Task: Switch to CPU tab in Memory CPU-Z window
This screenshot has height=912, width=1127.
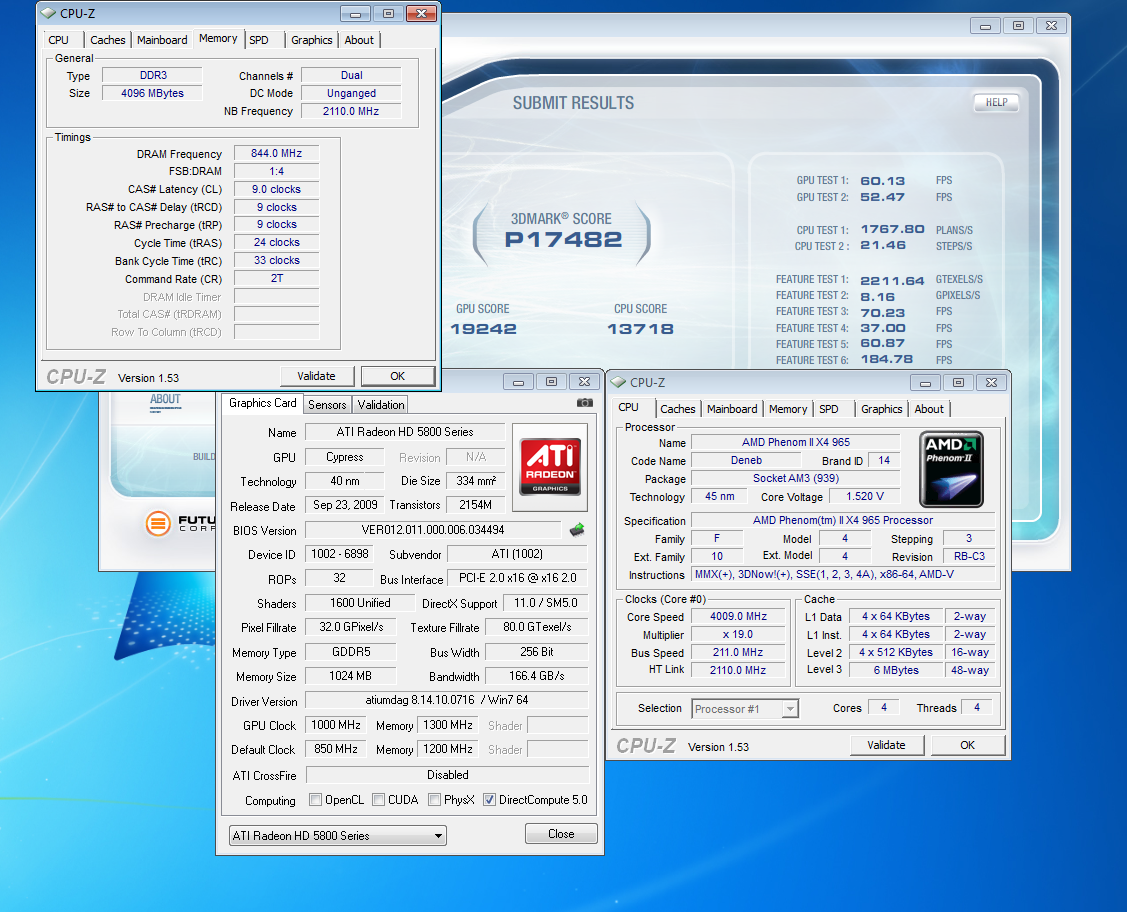Action: pyautogui.click(x=58, y=40)
